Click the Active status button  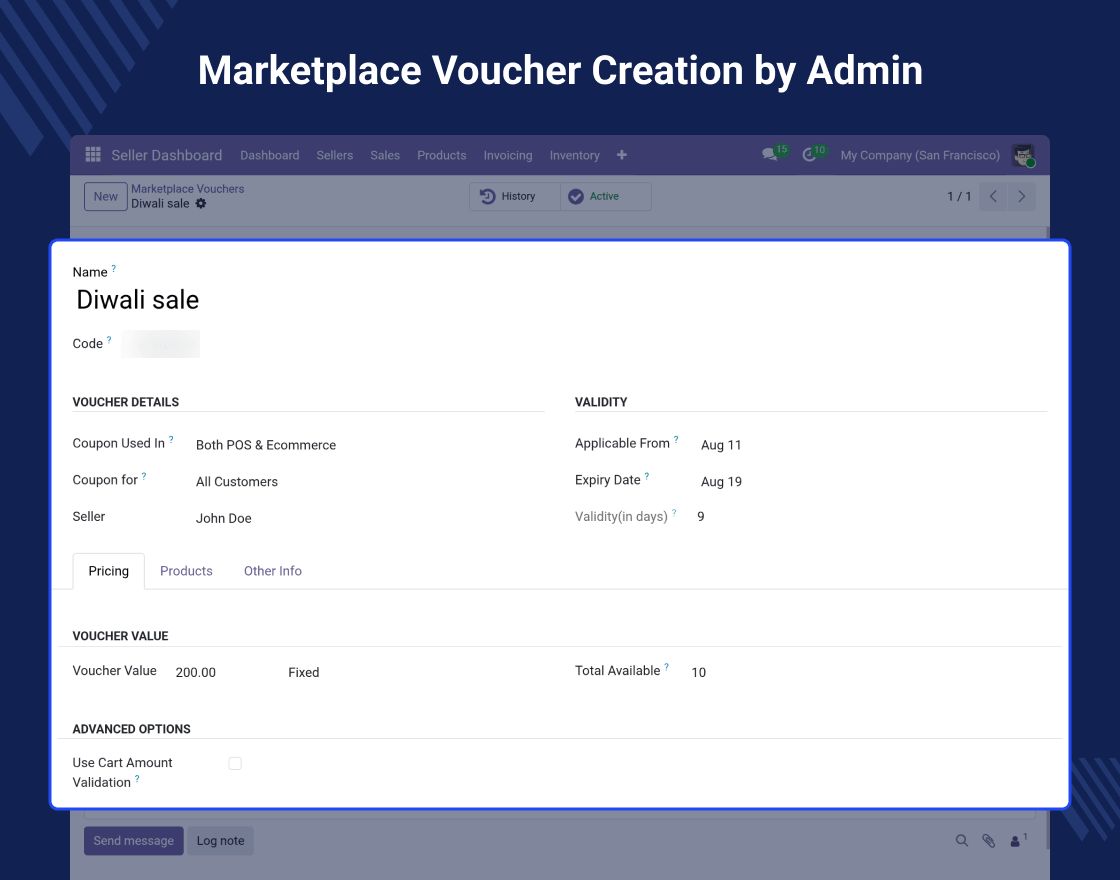click(606, 196)
